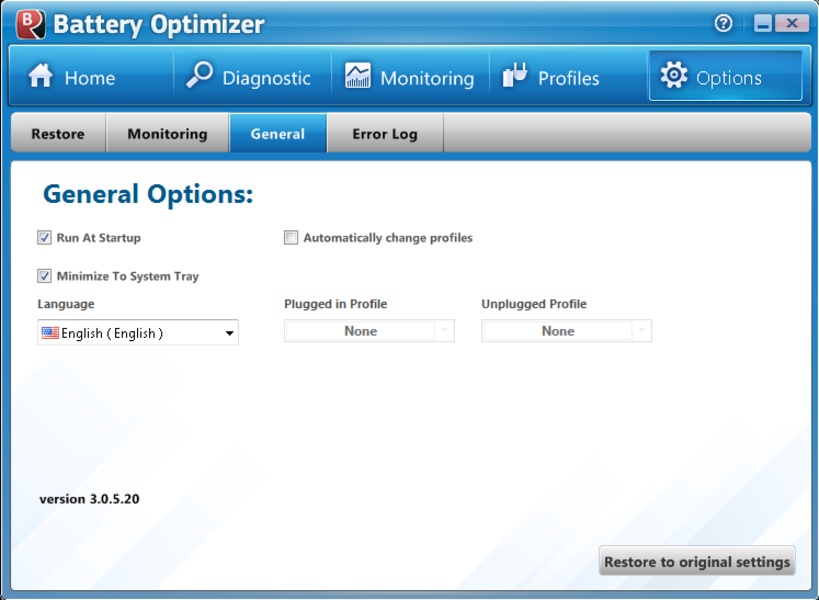
Task: Toggle Minimize To System Tray checkbox
Action: 44,276
